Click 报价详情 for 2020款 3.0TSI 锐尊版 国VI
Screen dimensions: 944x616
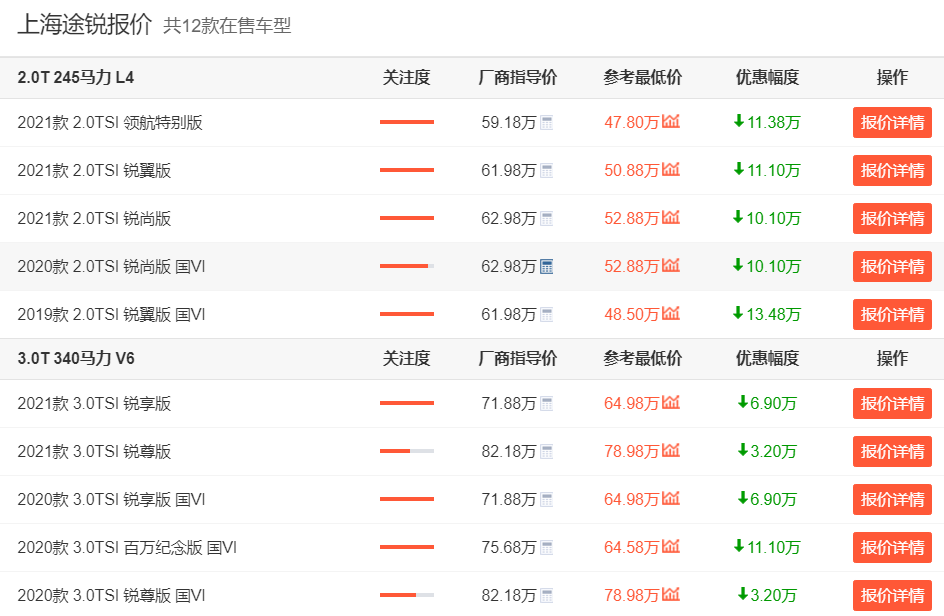click(x=892, y=596)
